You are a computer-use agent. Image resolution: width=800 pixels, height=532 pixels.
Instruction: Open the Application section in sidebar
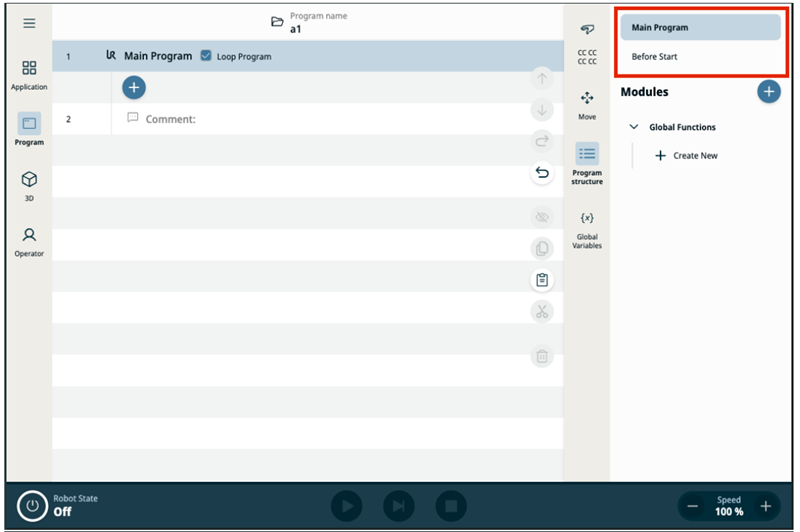click(x=29, y=74)
